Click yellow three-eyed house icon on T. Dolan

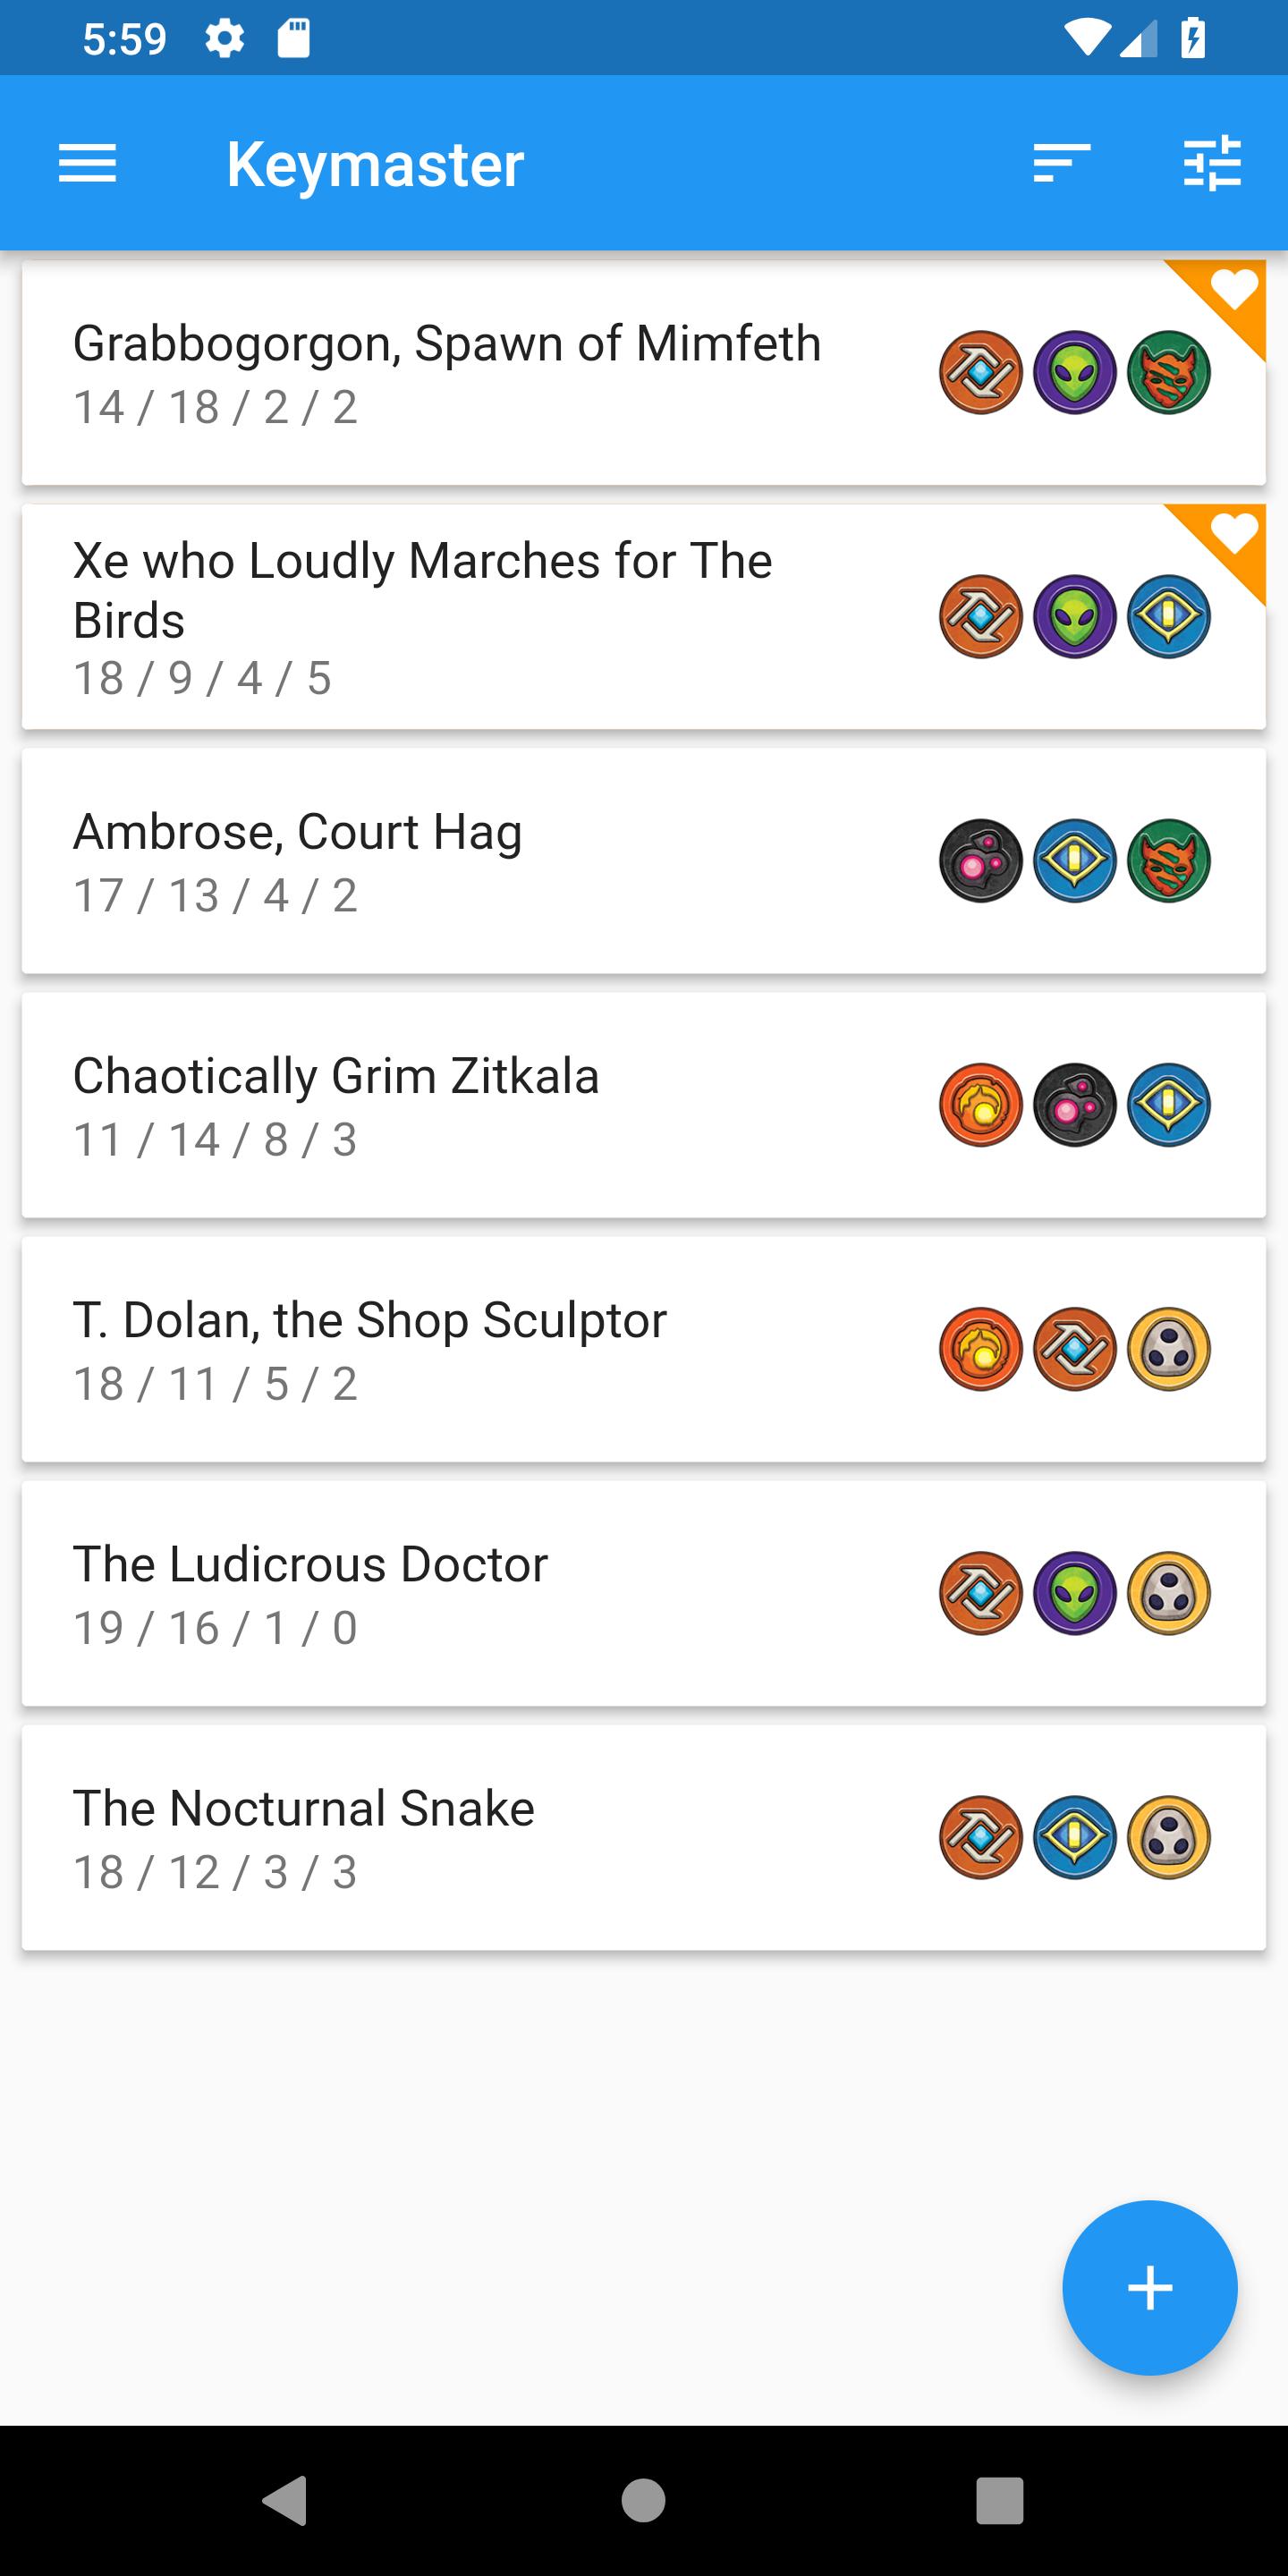(x=1169, y=1349)
